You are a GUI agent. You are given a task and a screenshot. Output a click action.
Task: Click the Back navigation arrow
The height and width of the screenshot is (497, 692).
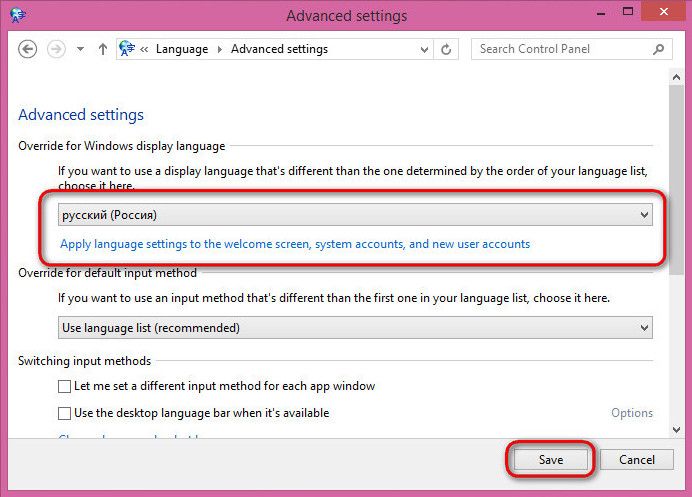click(28, 49)
